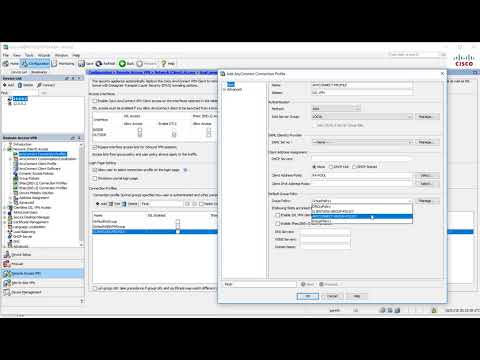Choose DfltGrpPolicy in group policy list
480x360 pixels.
tap(362, 207)
